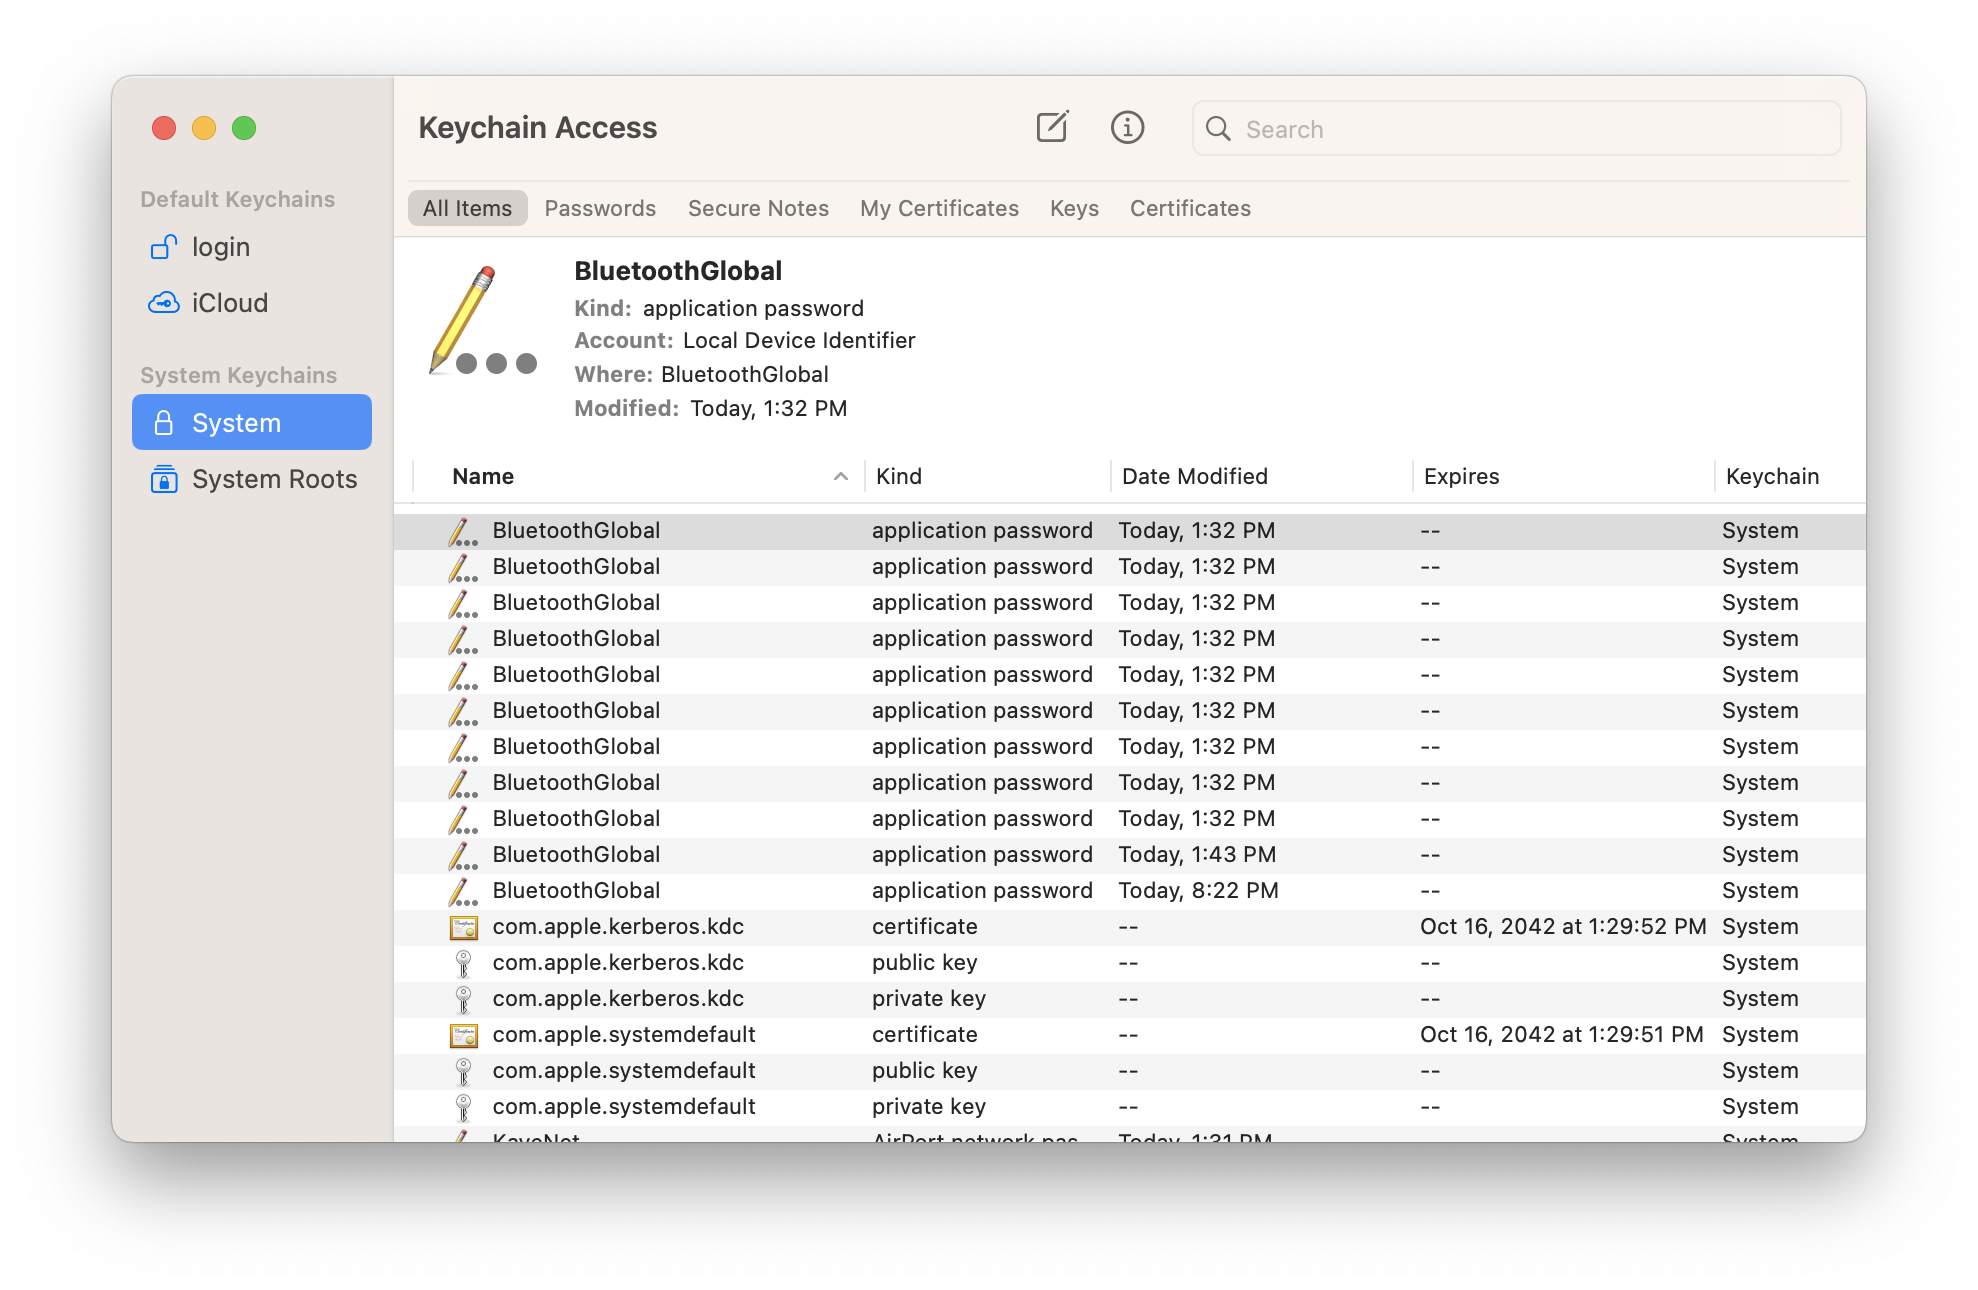Click key icon of com.apple.kerberos.kdc private key
Image resolution: width=1978 pixels, height=1290 pixels.
click(463, 999)
